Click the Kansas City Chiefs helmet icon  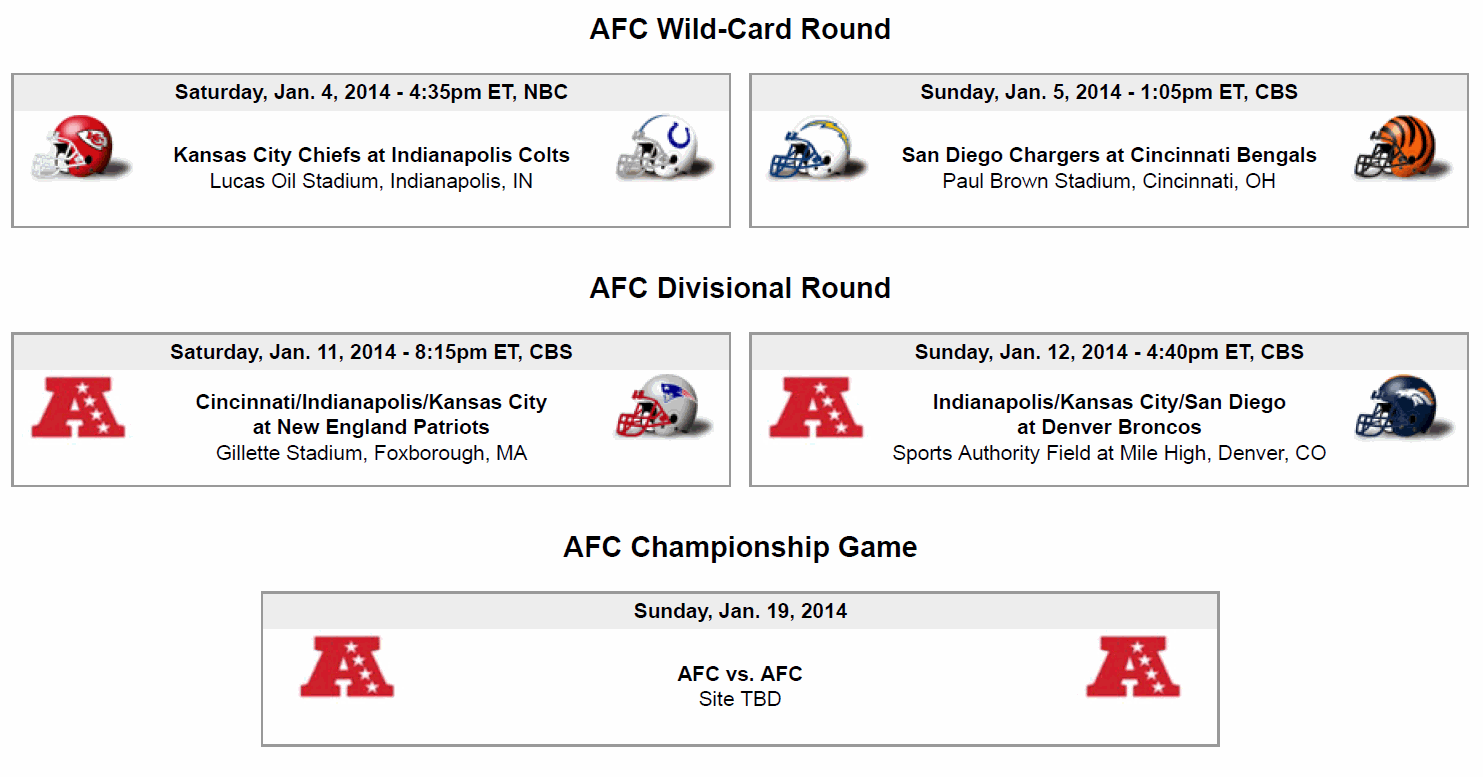[x=81, y=148]
